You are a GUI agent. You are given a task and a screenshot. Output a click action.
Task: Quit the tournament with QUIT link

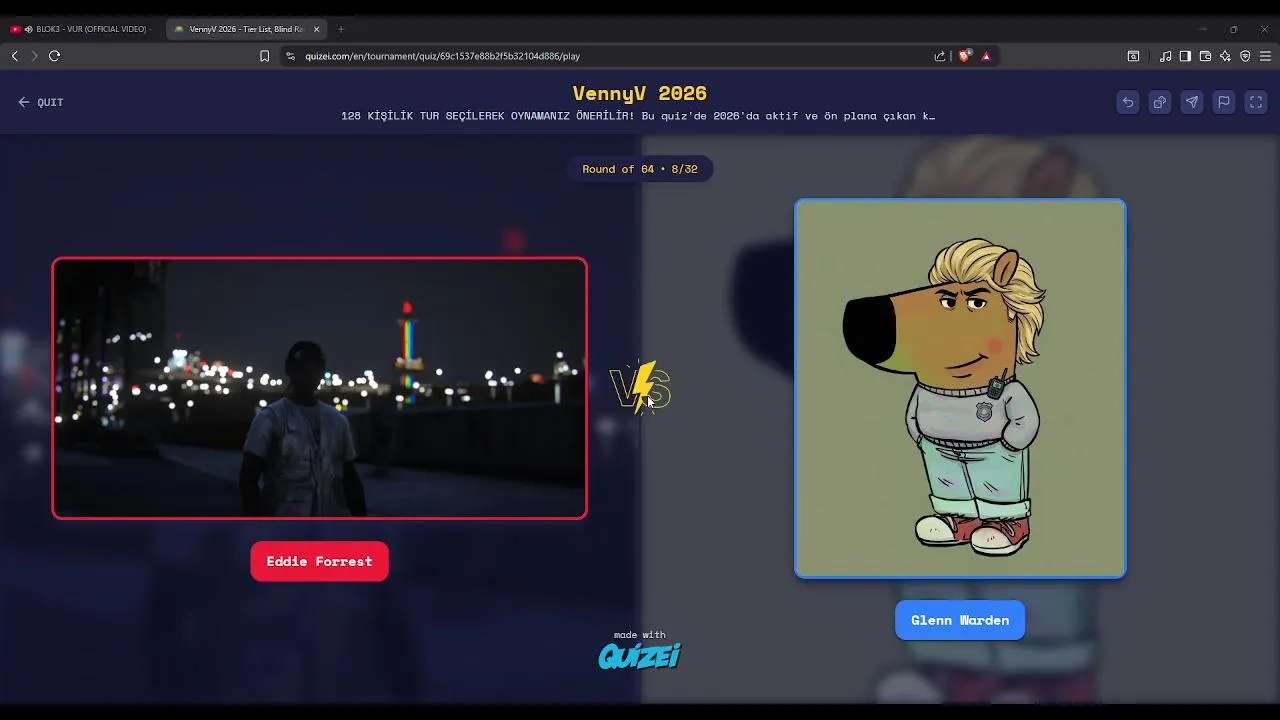tap(41, 102)
